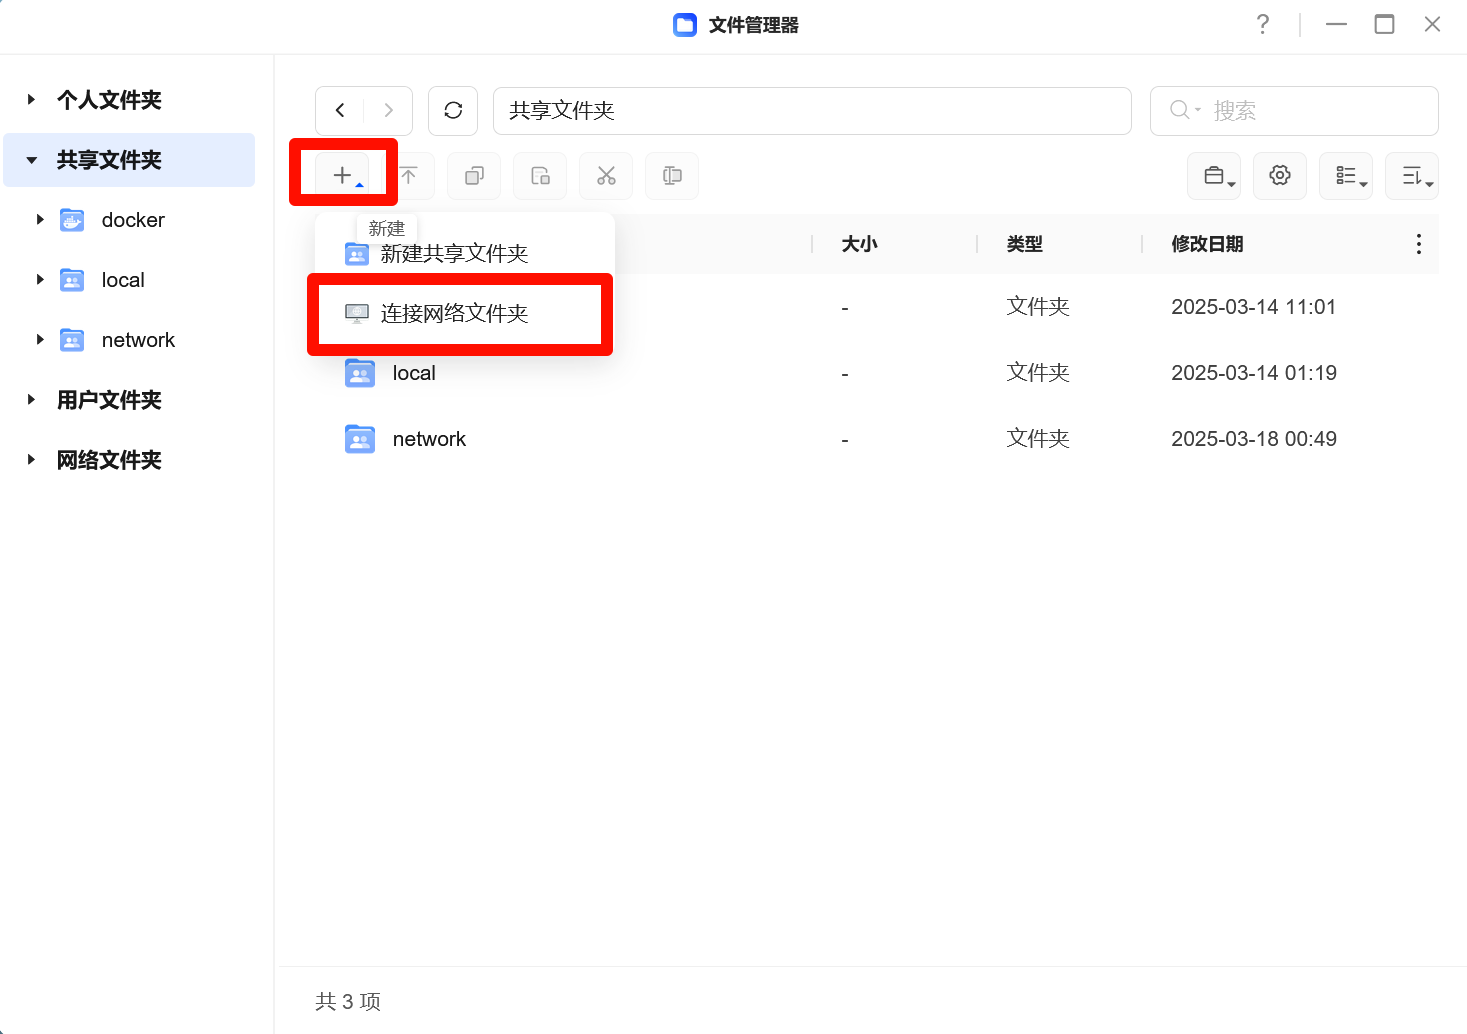Expand 个人文件夹 in the sidebar
The width and height of the screenshot is (1467, 1034).
click(x=31, y=100)
